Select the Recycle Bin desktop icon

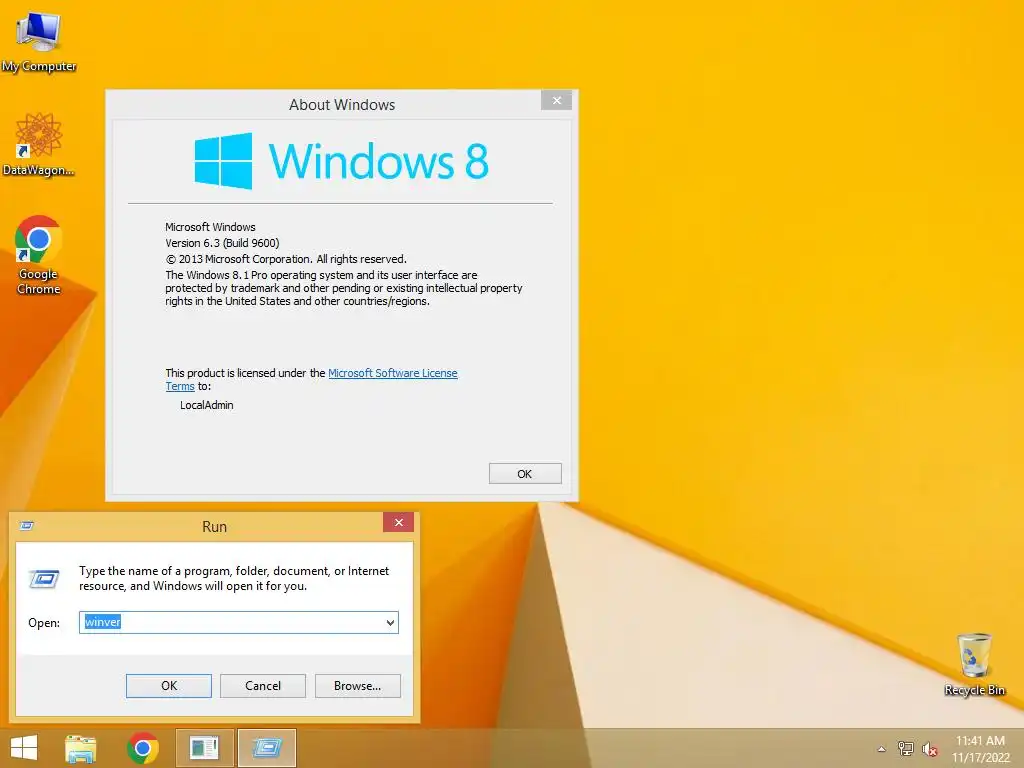pos(974,664)
